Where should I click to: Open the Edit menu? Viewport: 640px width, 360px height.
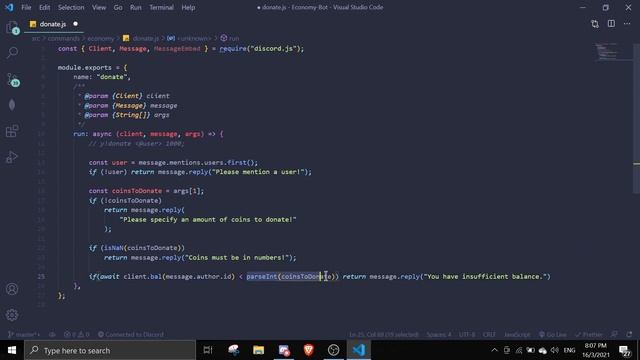[x=44, y=7]
